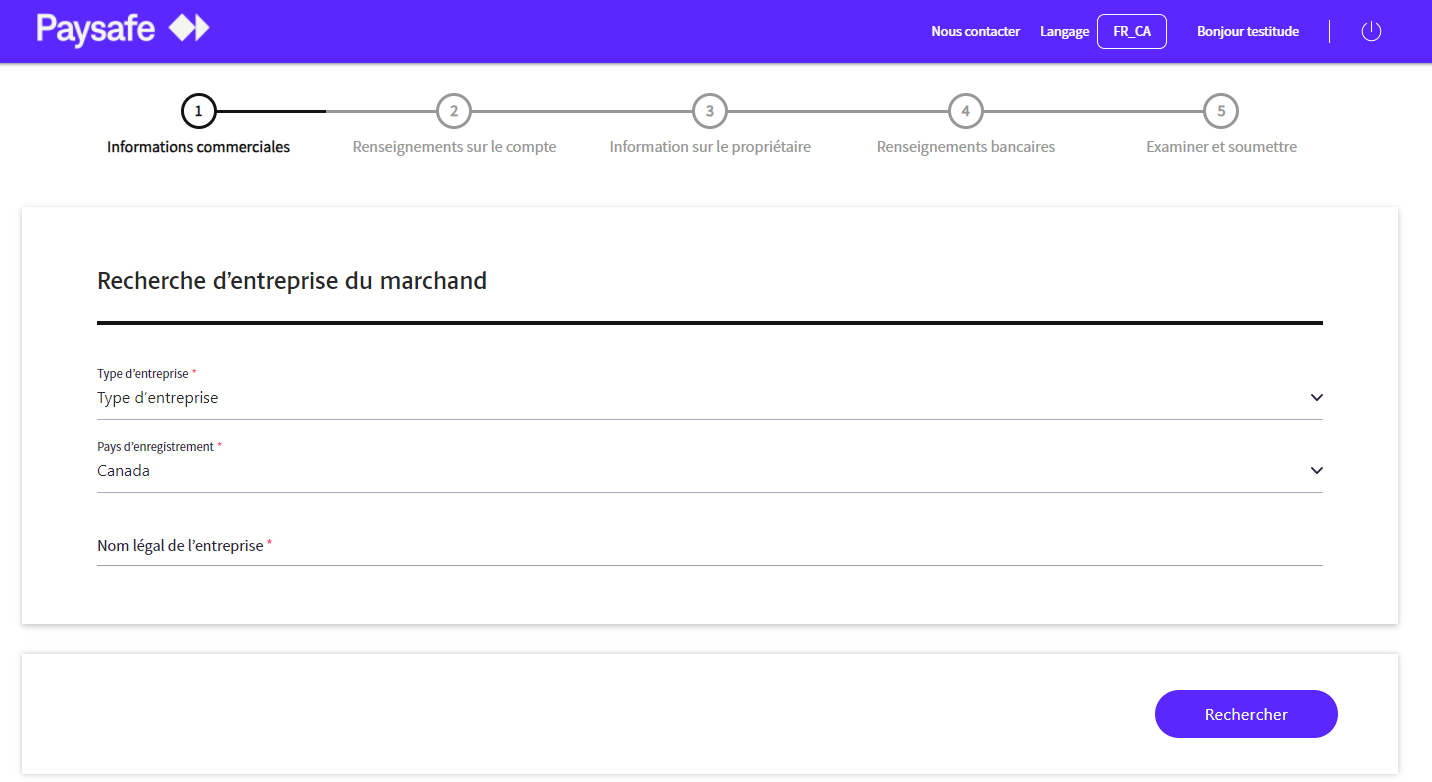Click the Rechercher button
The height and width of the screenshot is (782, 1432).
1246,714
